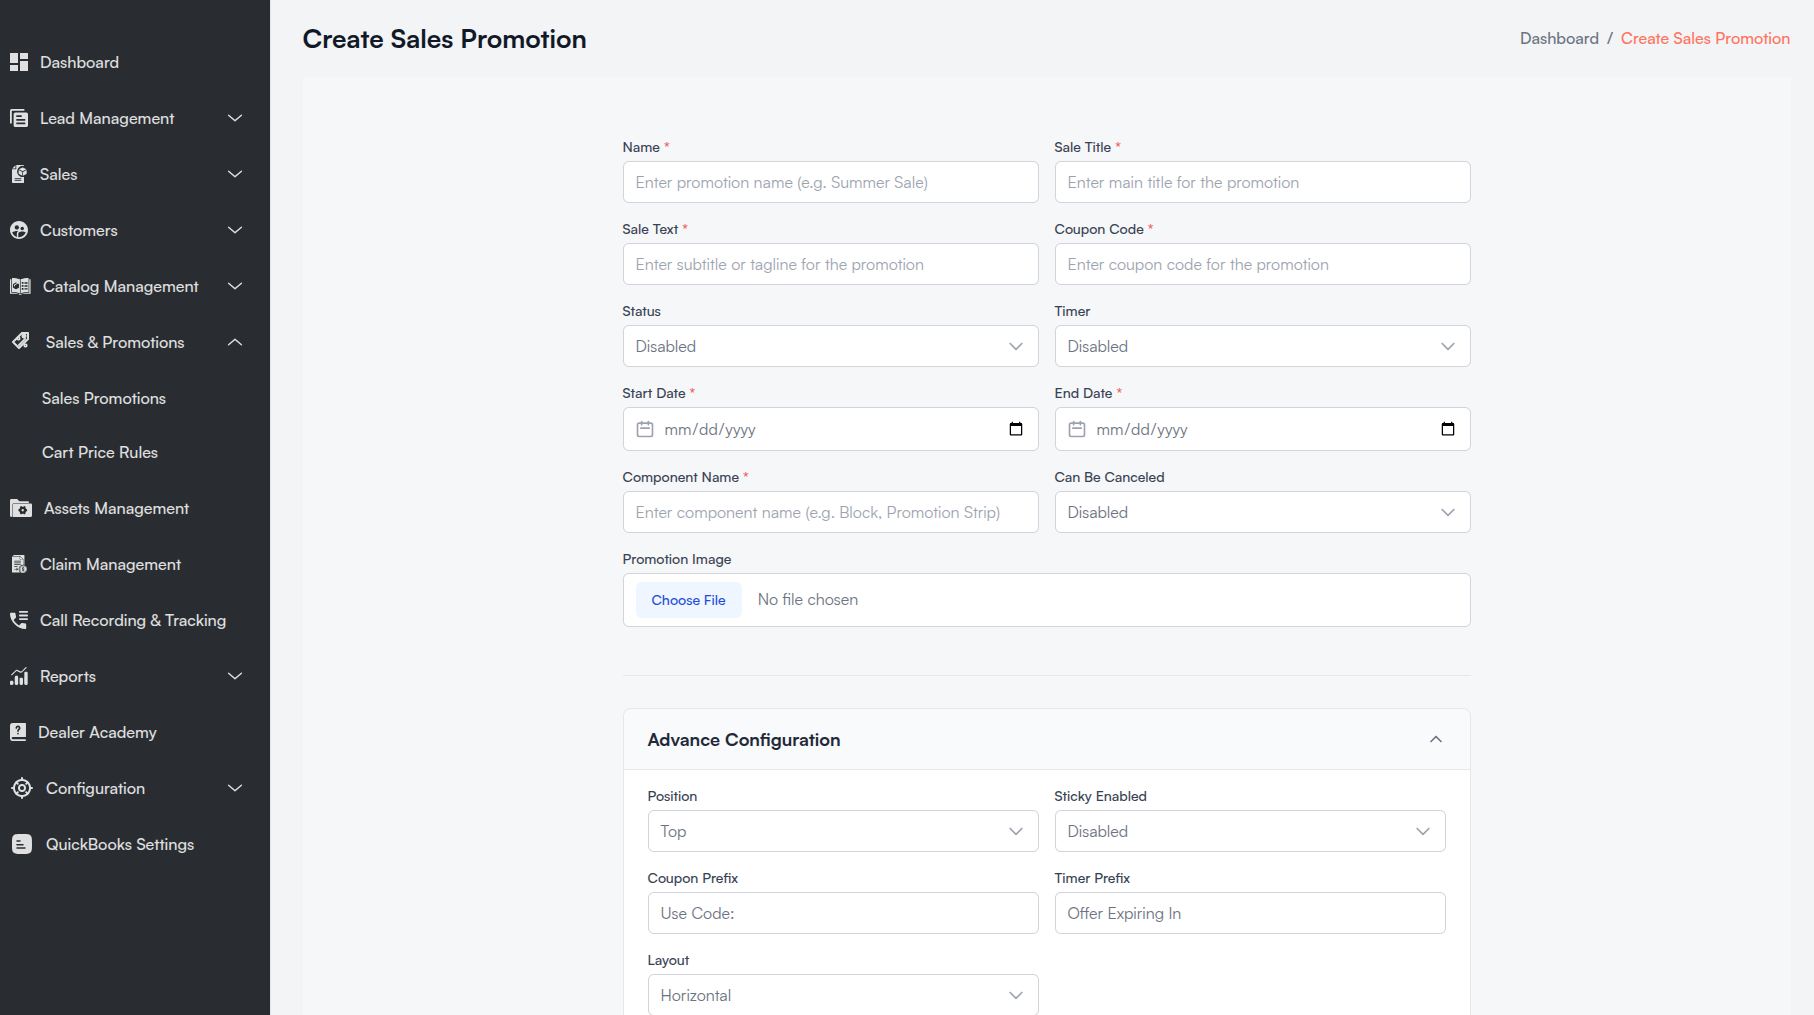Open the Position dropdown showing Top
1814x1015 pixels.
point(843,831)
